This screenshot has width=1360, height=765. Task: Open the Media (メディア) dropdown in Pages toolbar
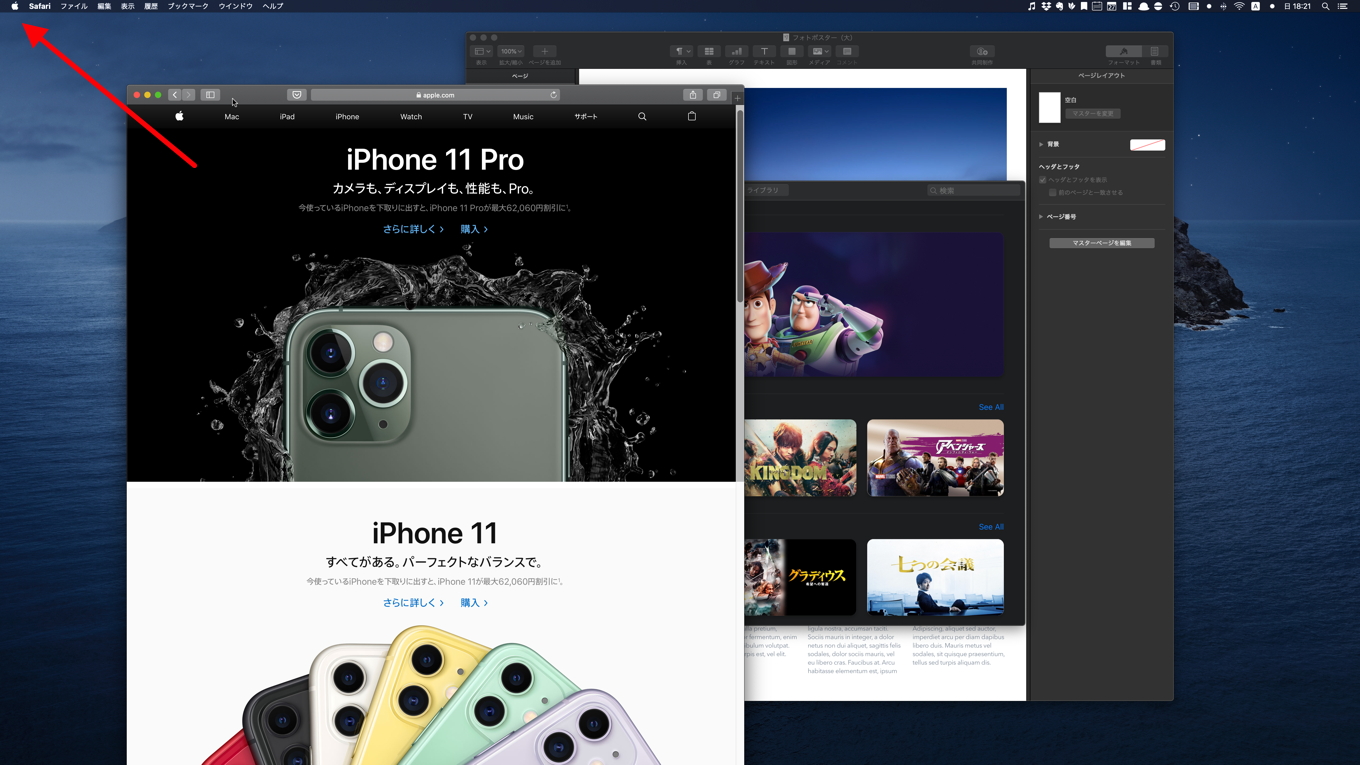pos(819,51)
